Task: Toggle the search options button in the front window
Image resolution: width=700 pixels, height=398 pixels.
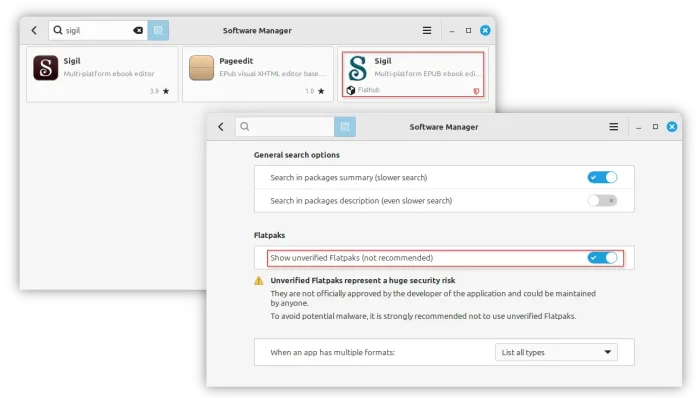Action: pos(345,127)
